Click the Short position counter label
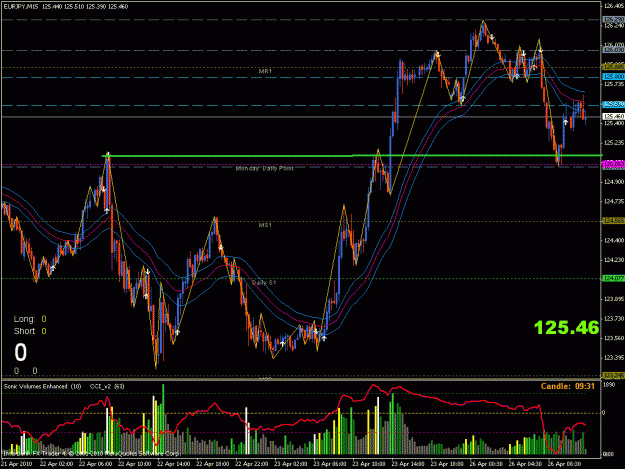Image resolution: width=625 pixels, height=469 pixels. pyautogui.click(x=24, y=331)
